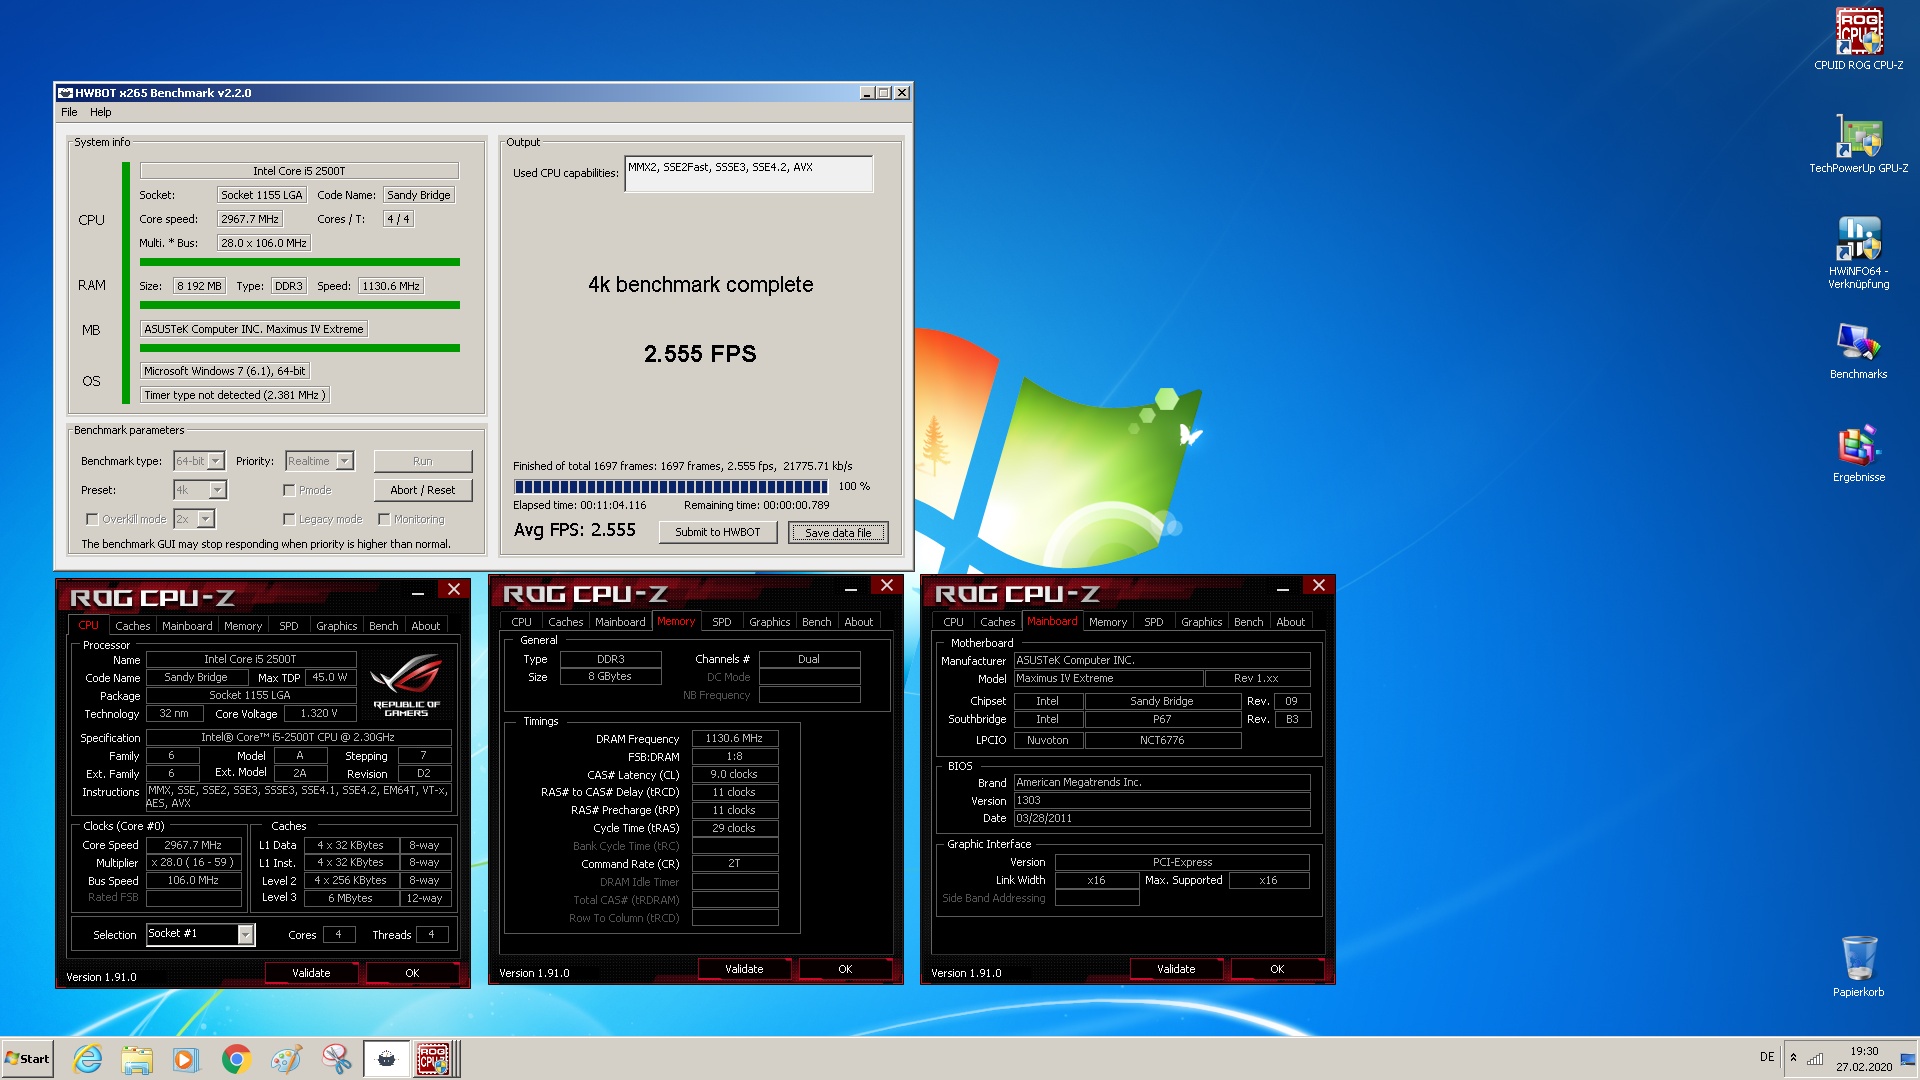Open the network signal tray icon

[1815, 1058]
